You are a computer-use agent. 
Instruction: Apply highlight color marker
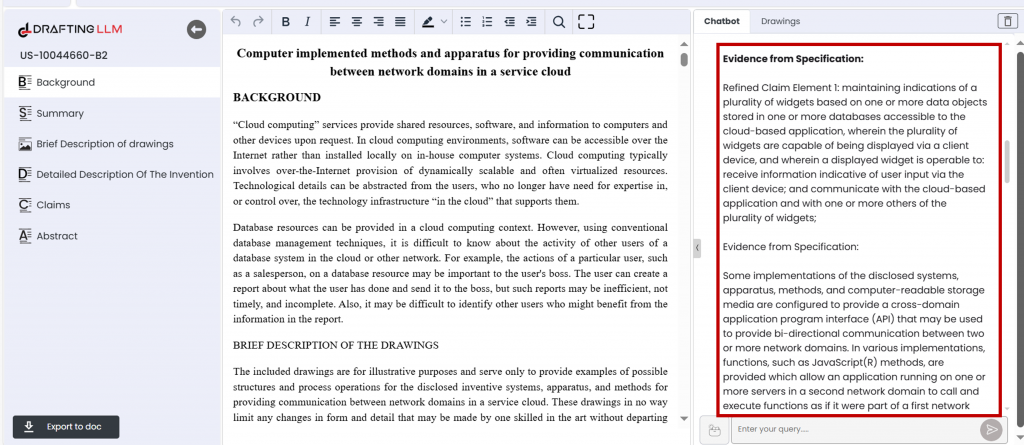[x=428, y=22]
